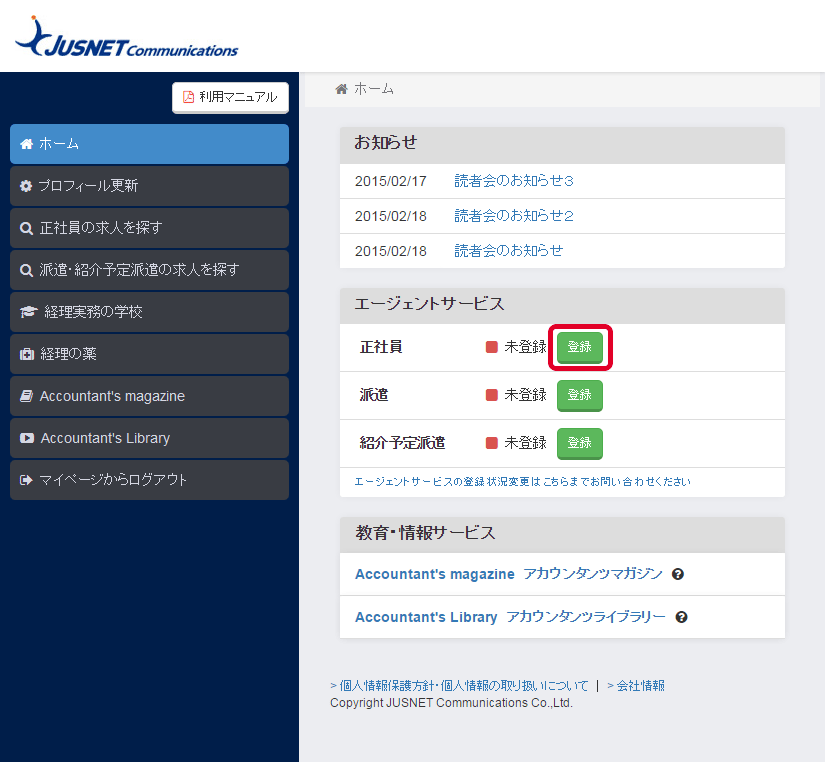The width and height of the screenshot is (825, 762).
Task: Open Accountant's magazine sidebar item
Action: (x=149, y=396)
